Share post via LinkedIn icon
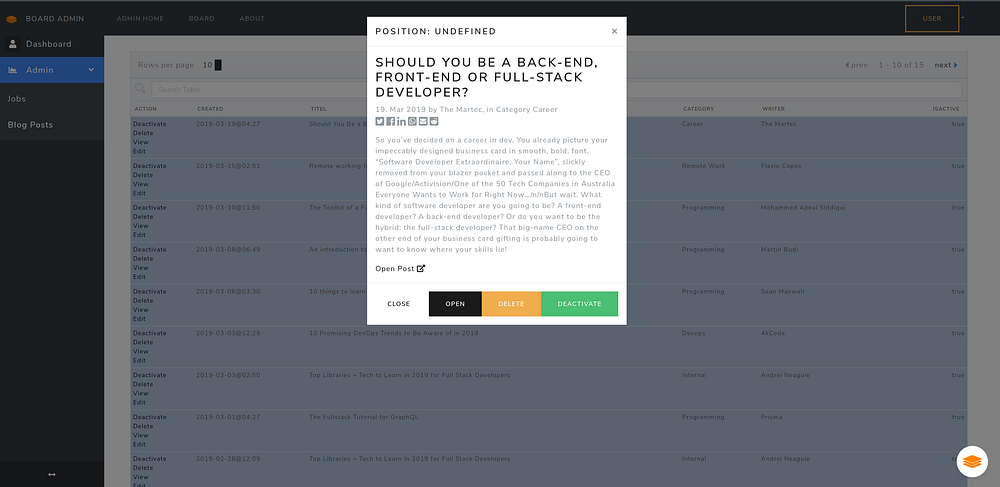Viewport: 1000px width, 487px height. (401, 121)
